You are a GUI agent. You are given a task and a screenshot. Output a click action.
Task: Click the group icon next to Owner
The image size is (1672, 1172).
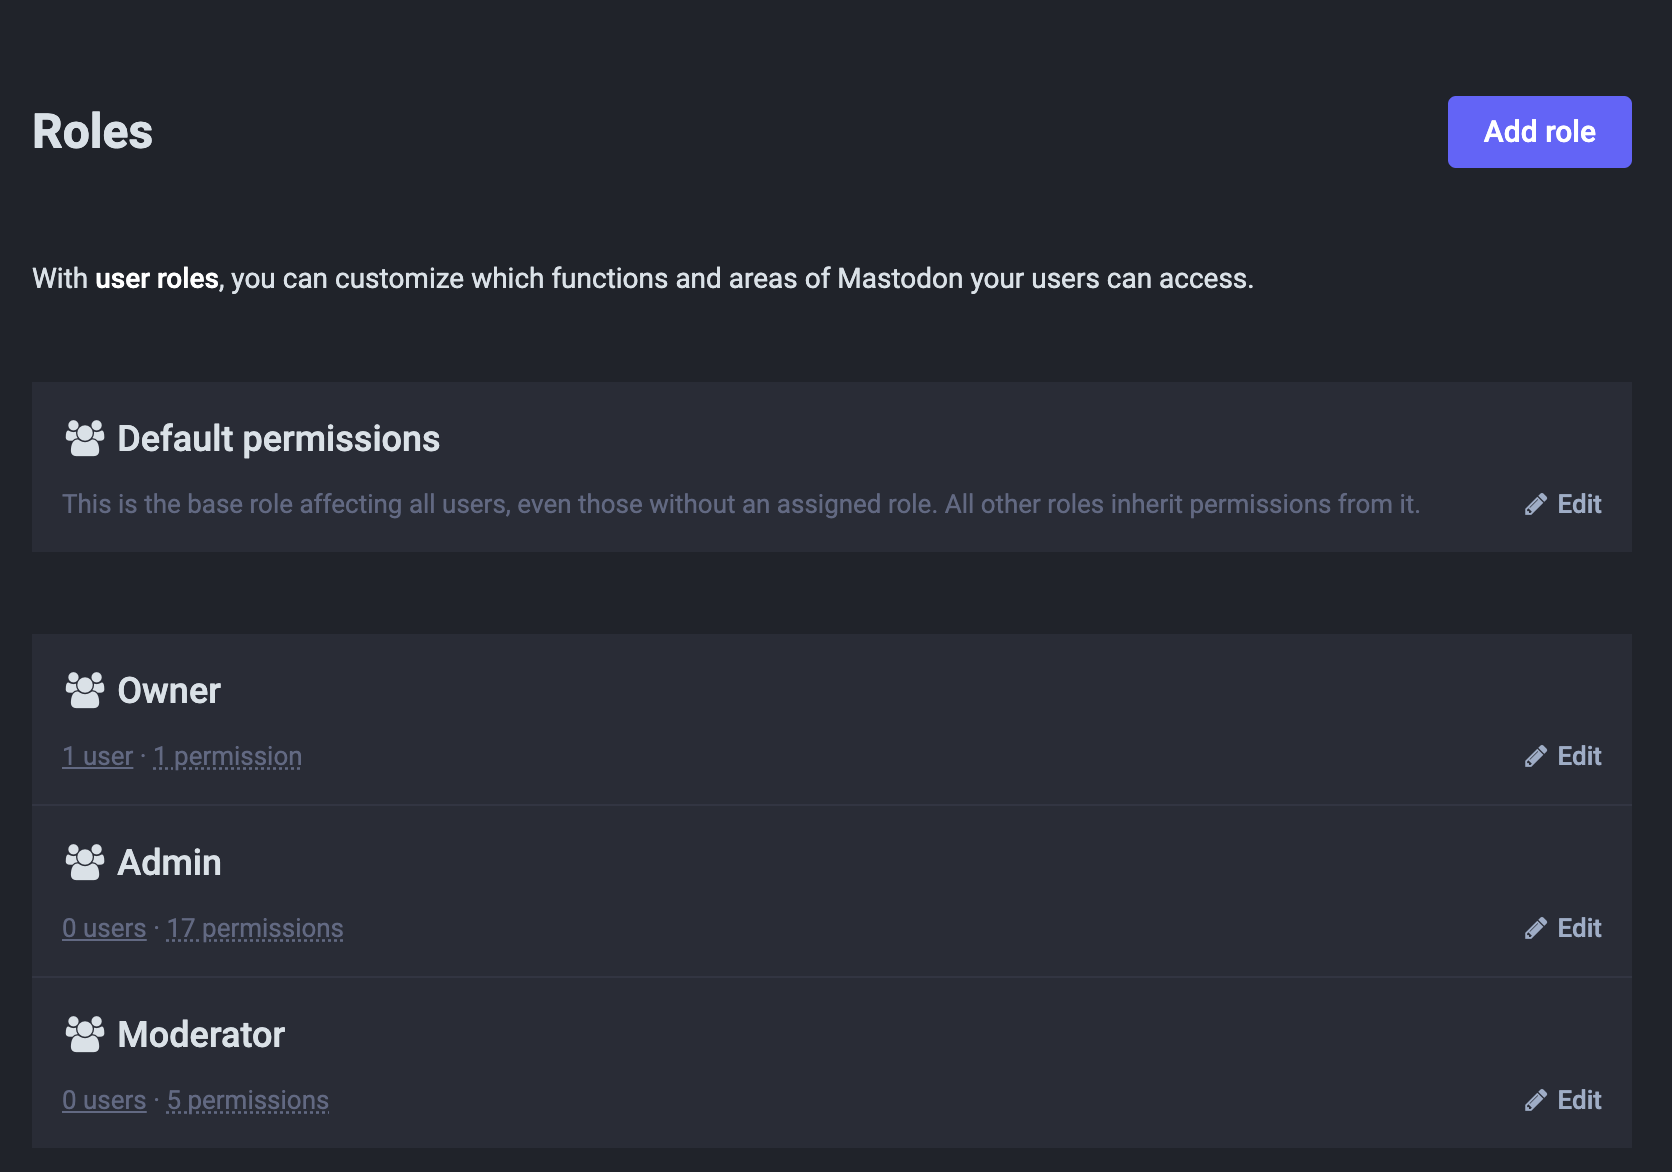(85, 690)
